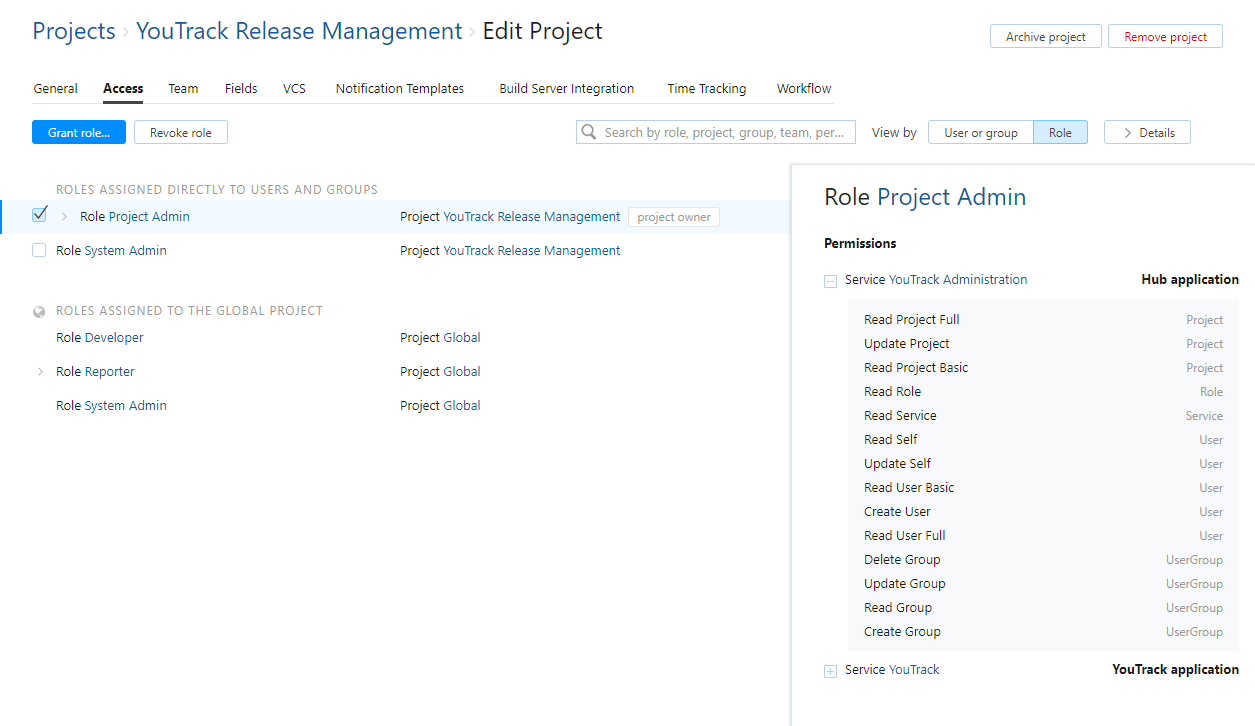Focus the role search input field
This screenshot has width=1255, height=726.
728,132
